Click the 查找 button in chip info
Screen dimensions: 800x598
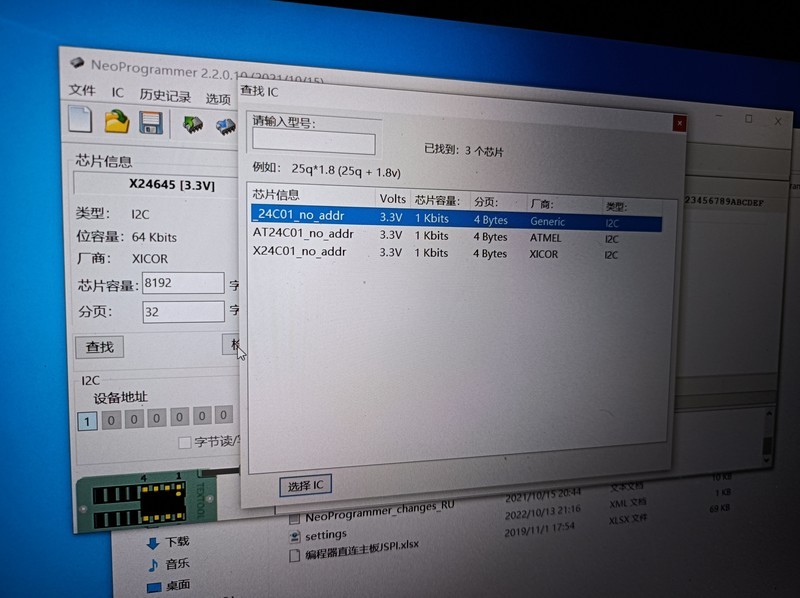[x=100, y=347]
